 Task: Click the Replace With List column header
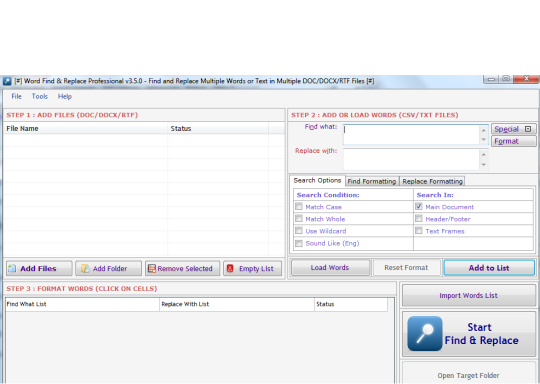237,304
